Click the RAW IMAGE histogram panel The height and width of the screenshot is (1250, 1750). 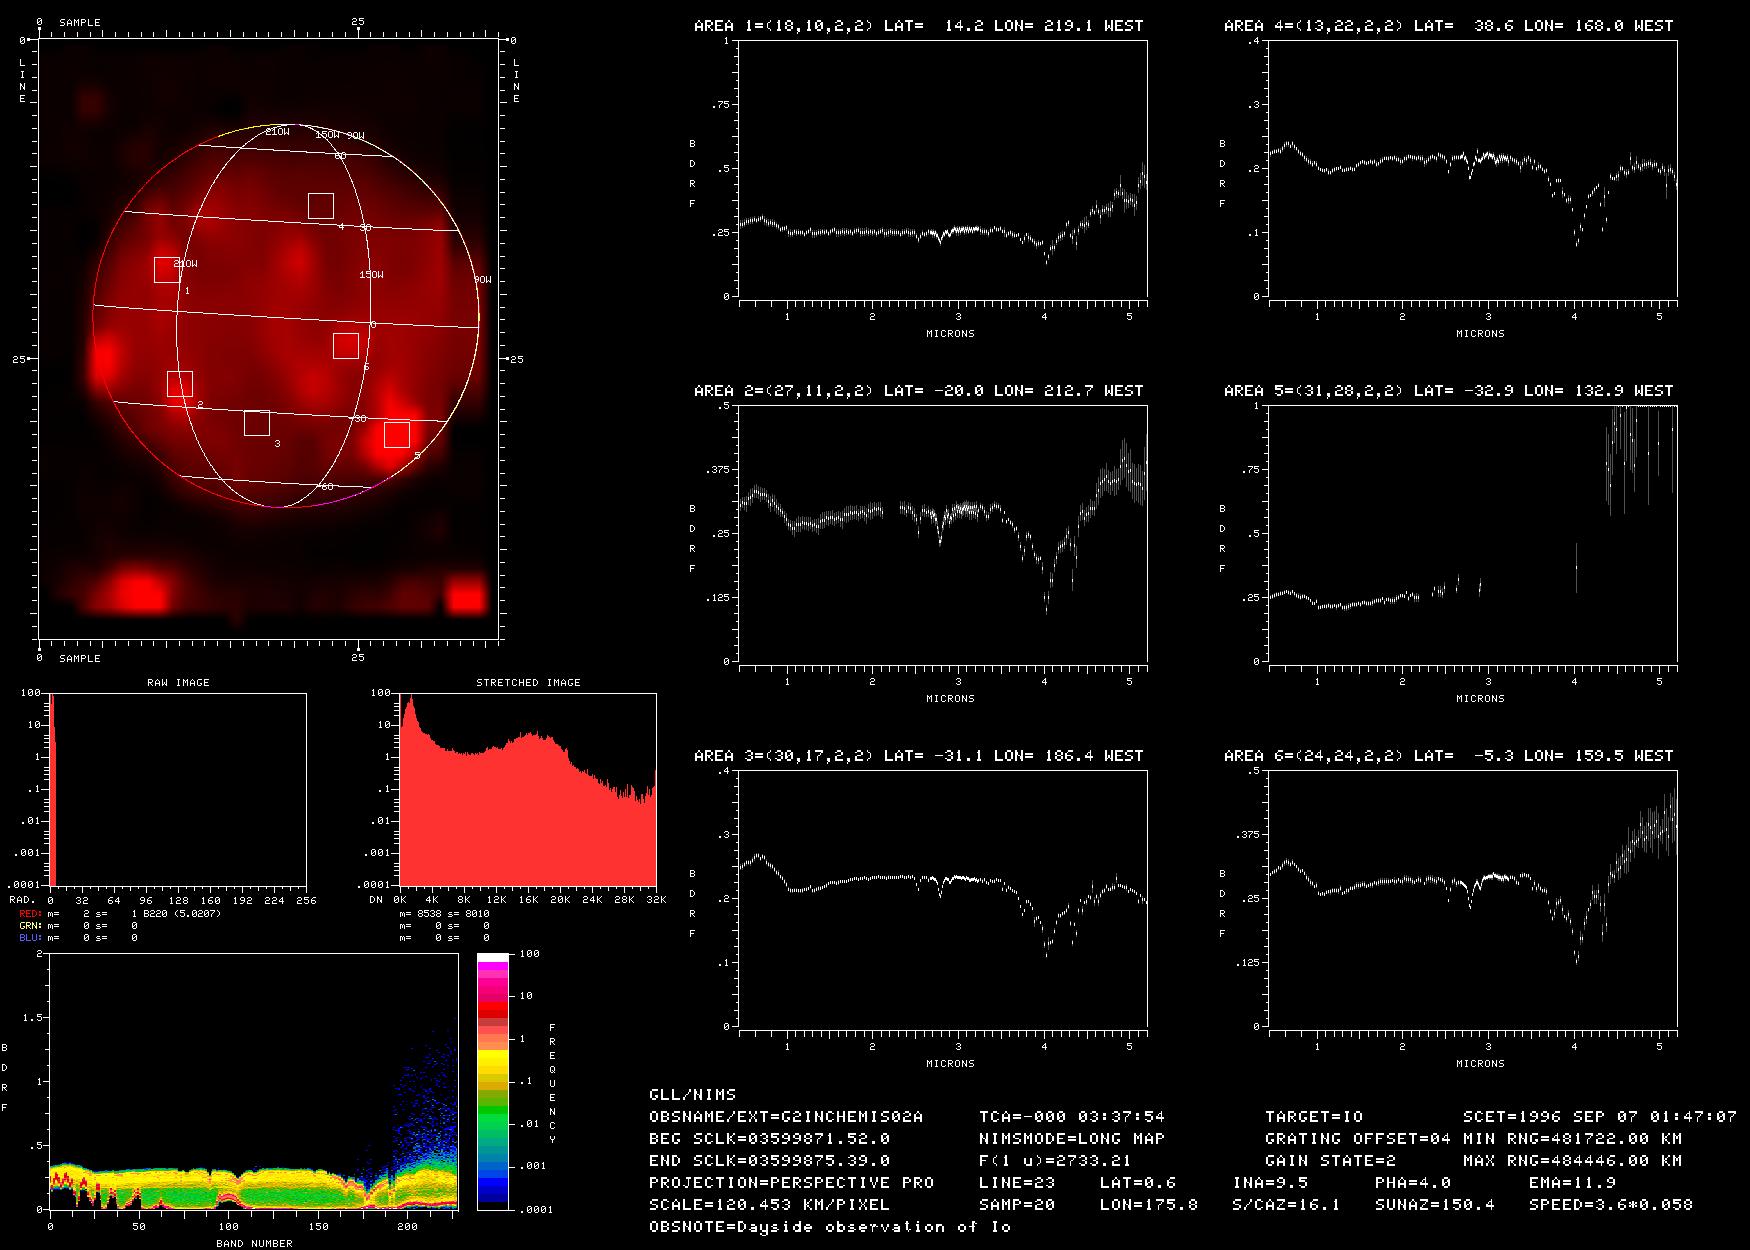(x=178, y=790)
